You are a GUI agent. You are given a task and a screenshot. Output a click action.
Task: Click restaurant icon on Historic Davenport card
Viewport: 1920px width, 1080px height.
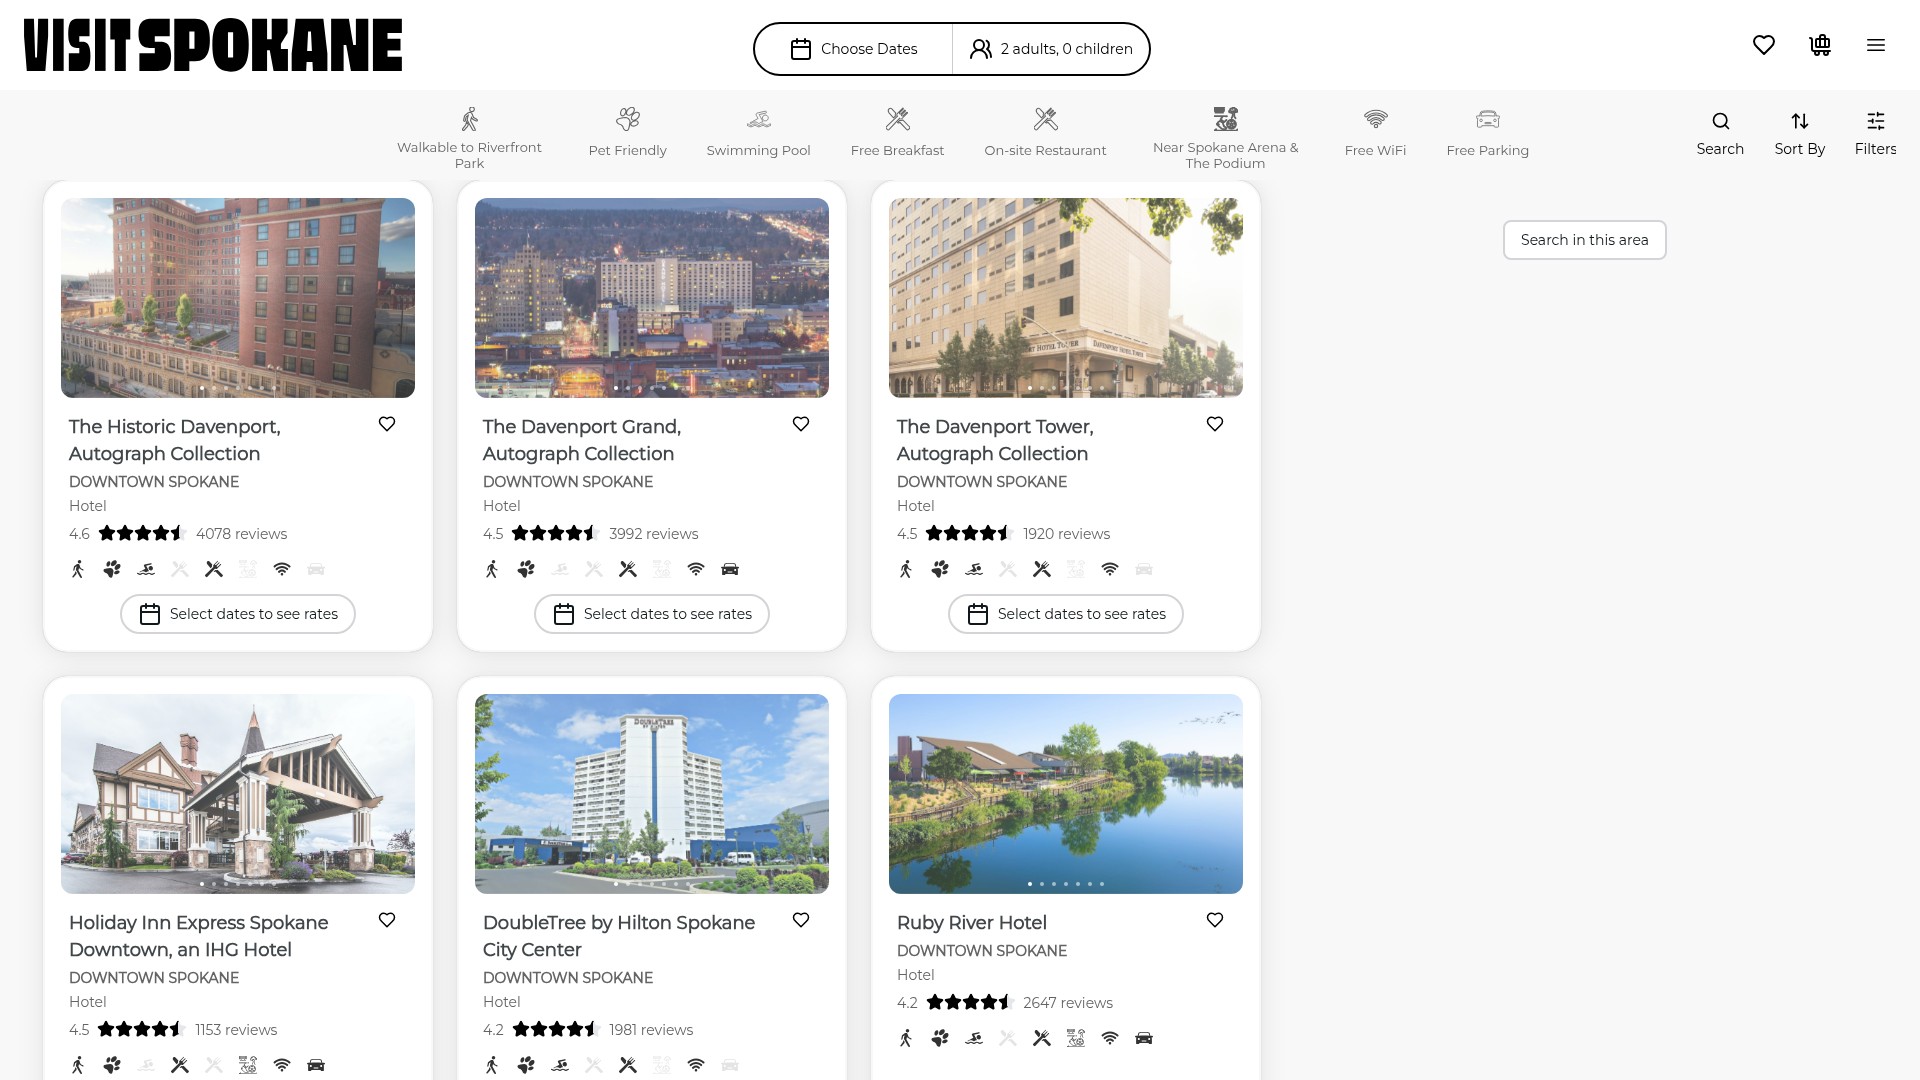[214, 569]
